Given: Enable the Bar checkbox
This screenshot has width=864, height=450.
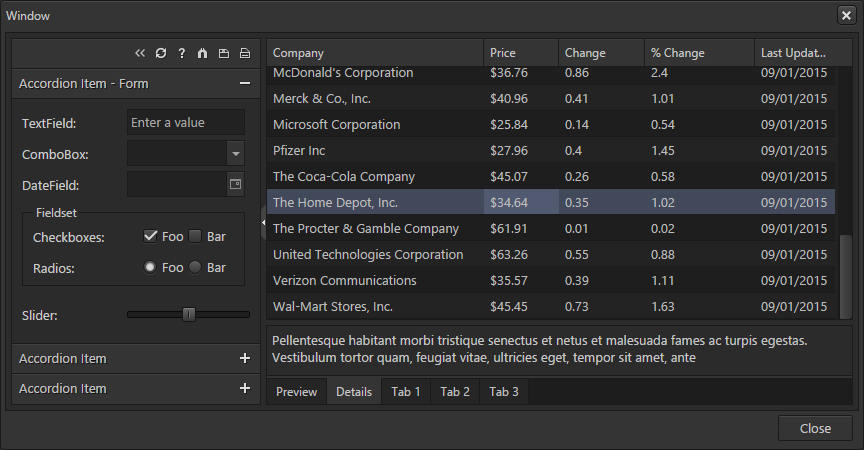Looking at the screenshot, I should point(195,236).
